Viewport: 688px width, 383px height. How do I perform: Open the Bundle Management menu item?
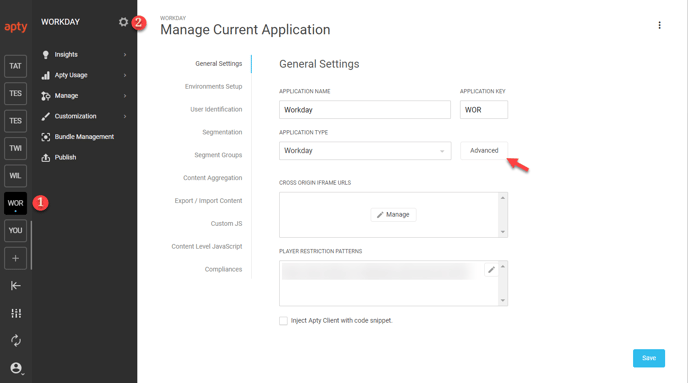click(x=84, y=137)
